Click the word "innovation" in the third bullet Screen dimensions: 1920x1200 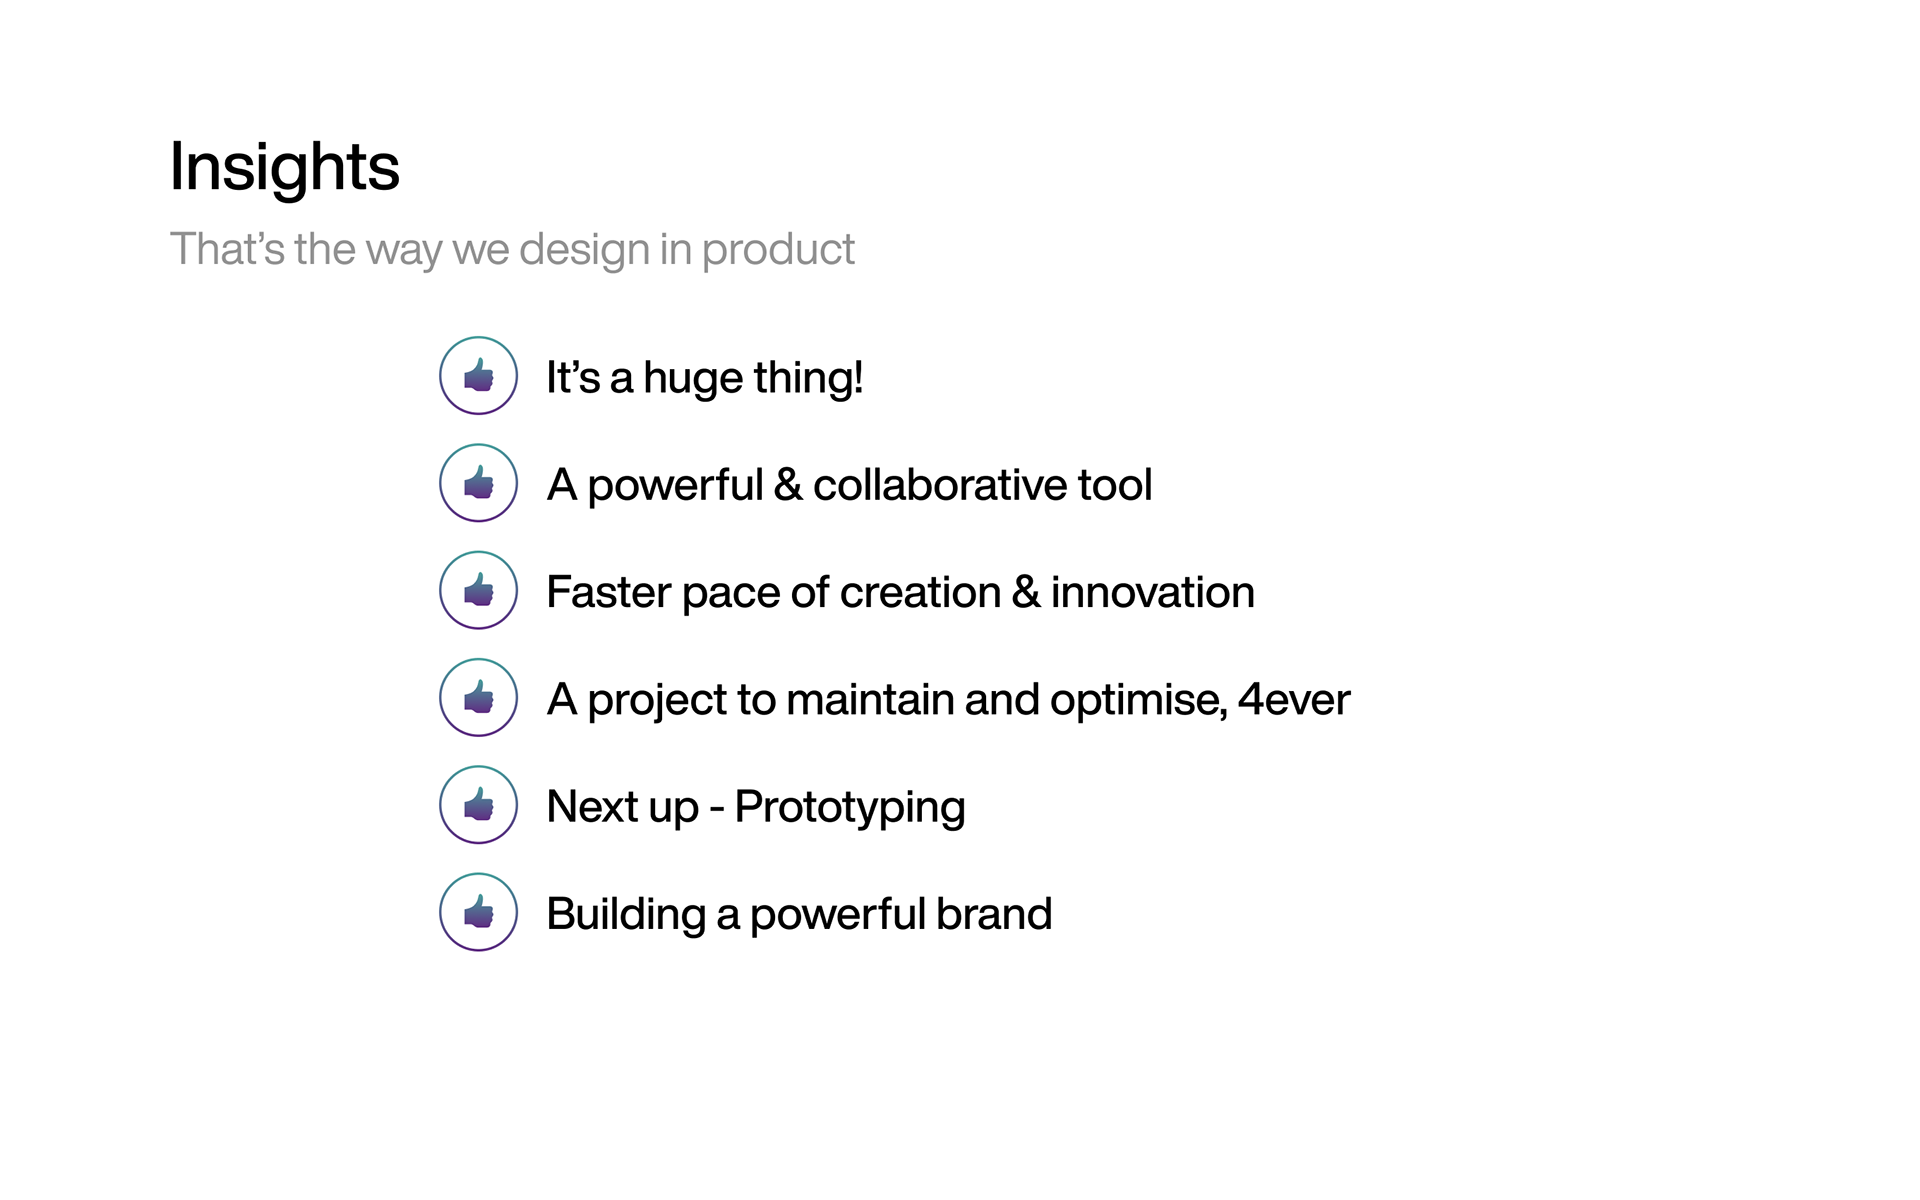(x=1152, y=593)
